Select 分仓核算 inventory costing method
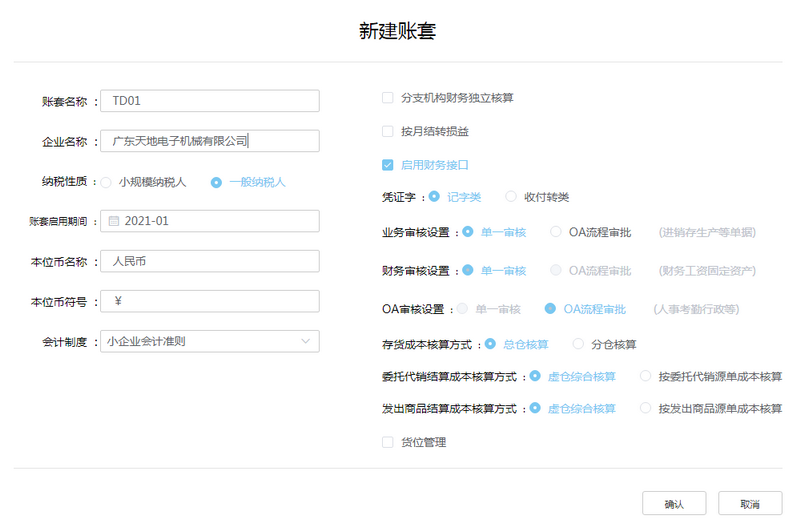 pos(578,344)
